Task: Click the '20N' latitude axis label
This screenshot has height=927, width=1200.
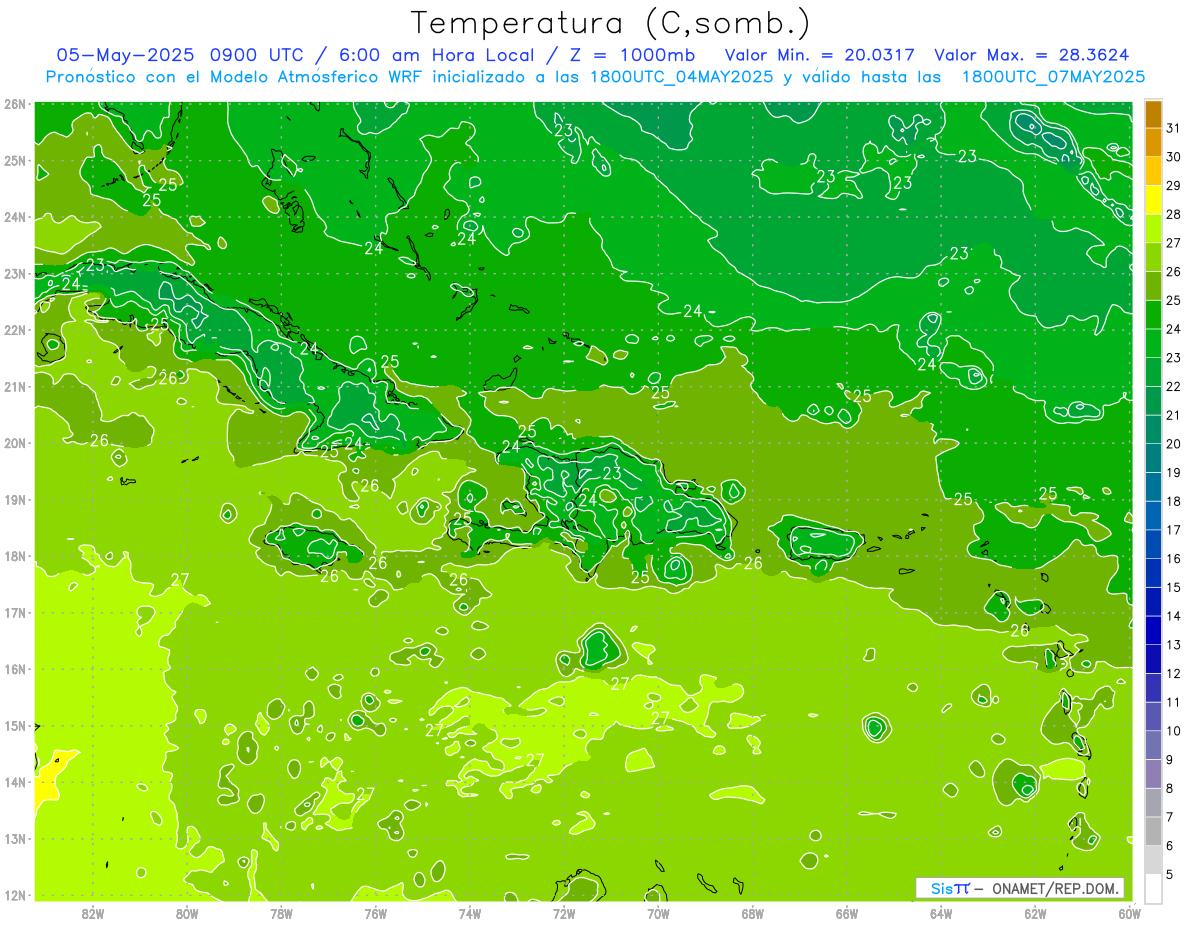Action: pos(15,443)
